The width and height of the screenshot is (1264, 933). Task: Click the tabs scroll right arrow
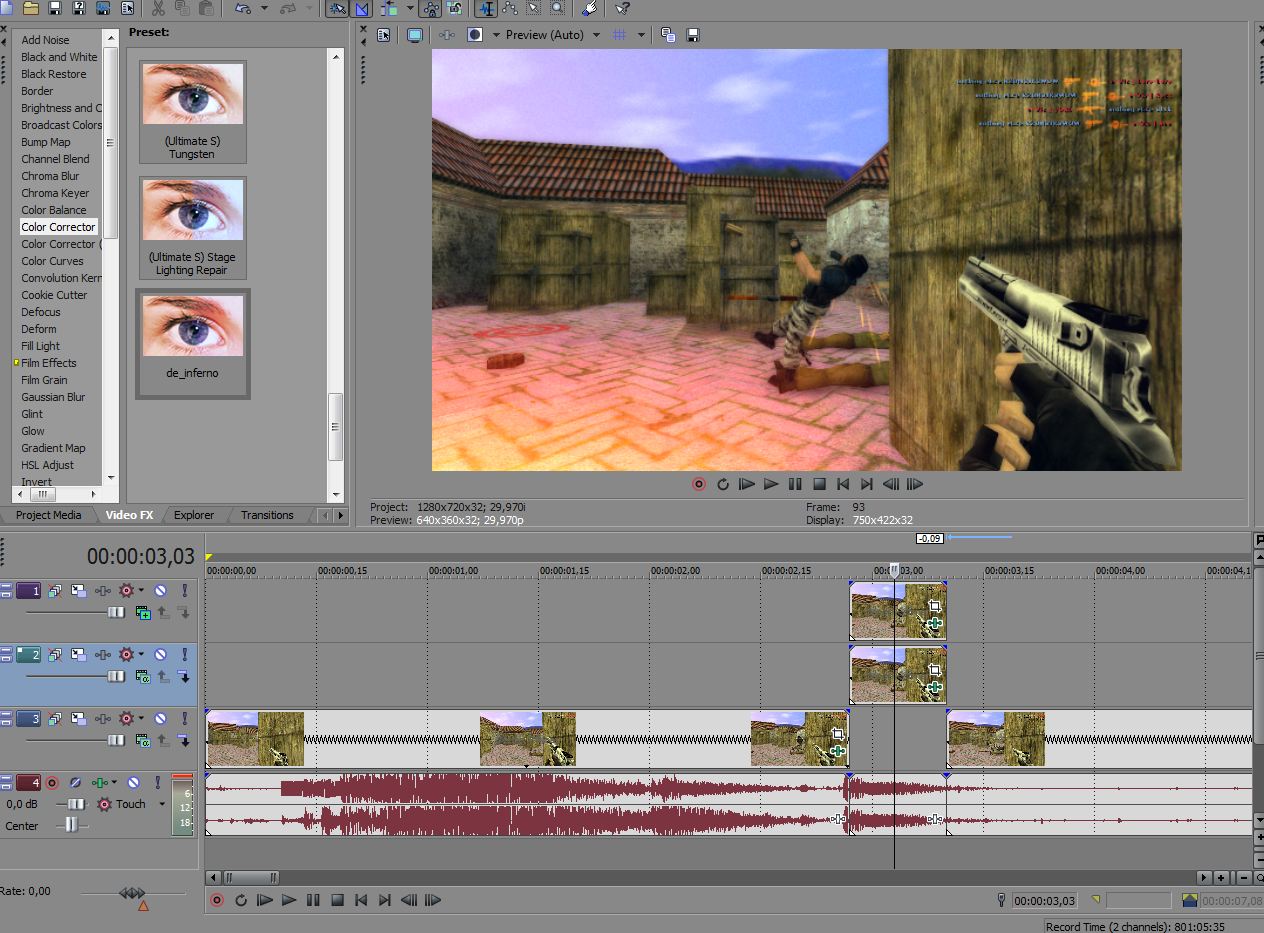tap(340, 515)
